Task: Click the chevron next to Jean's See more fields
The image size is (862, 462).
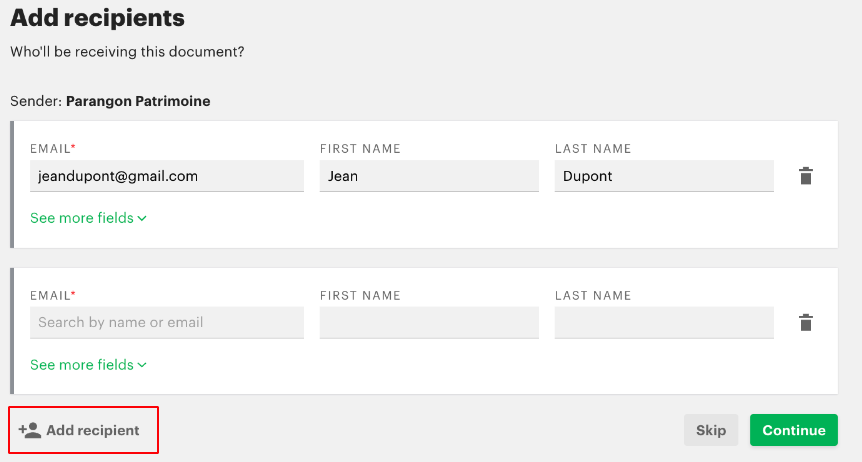Action: (x=142, y=218)
